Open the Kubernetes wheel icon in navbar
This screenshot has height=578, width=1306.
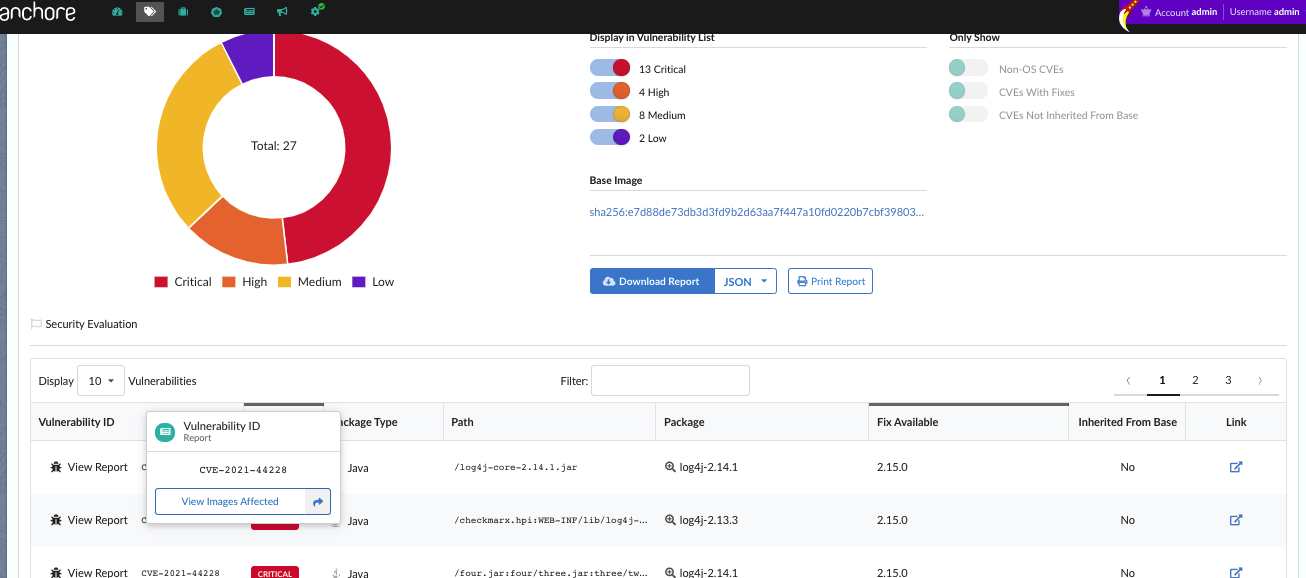click(x=216, y=12)
